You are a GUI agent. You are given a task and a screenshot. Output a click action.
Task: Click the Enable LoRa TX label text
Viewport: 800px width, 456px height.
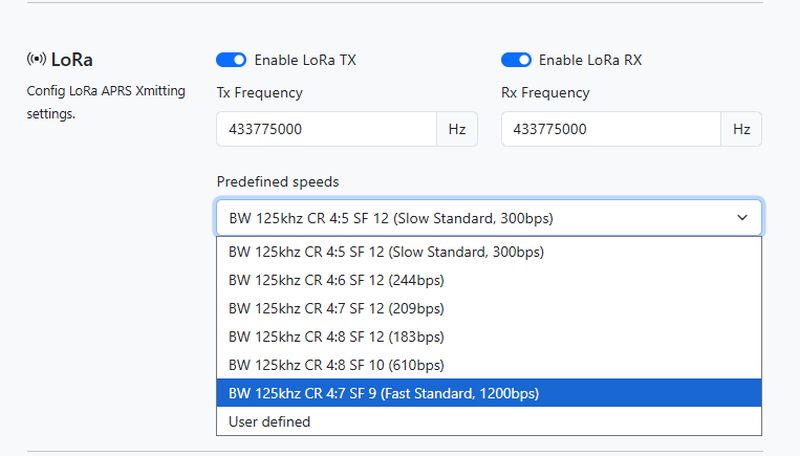coord(305,60)
